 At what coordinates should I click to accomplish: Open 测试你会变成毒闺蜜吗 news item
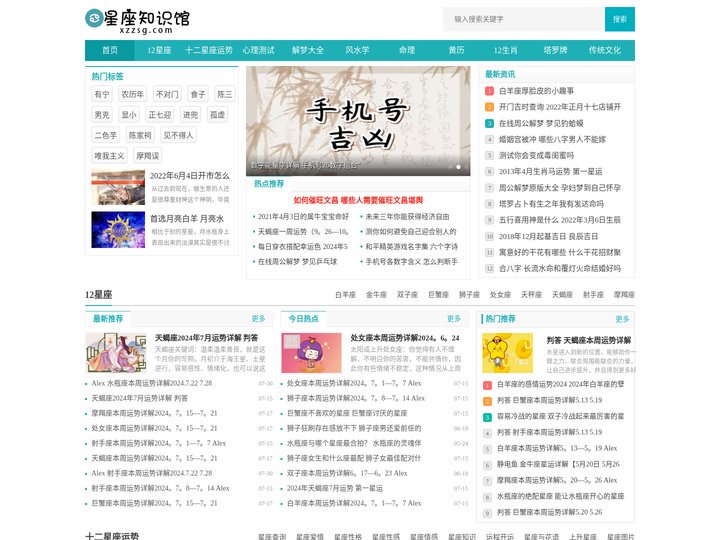click(x=536, y=155)
